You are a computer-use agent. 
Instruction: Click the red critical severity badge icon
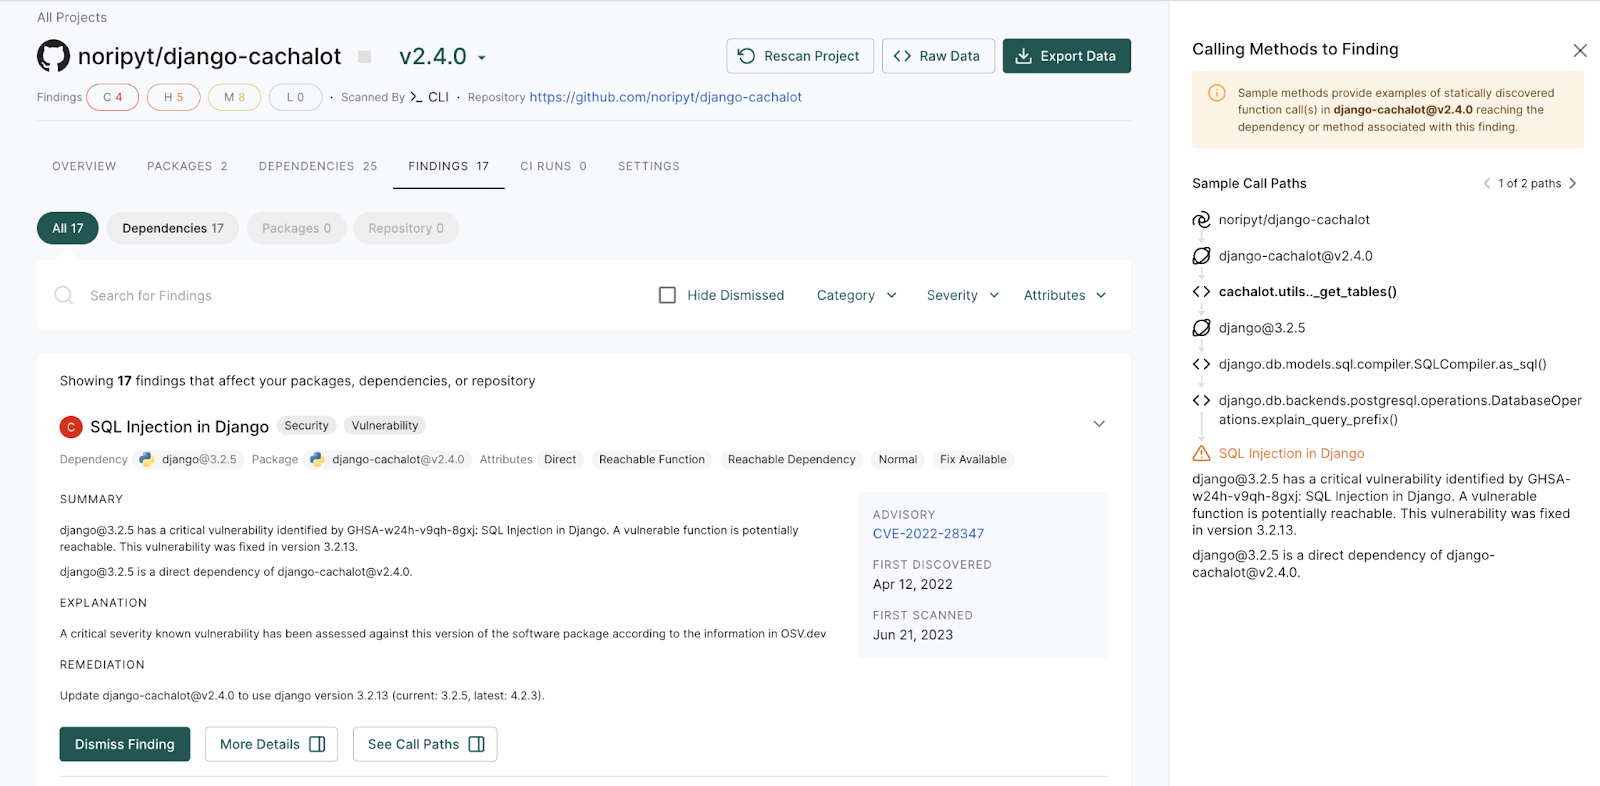tap(71, 427)
